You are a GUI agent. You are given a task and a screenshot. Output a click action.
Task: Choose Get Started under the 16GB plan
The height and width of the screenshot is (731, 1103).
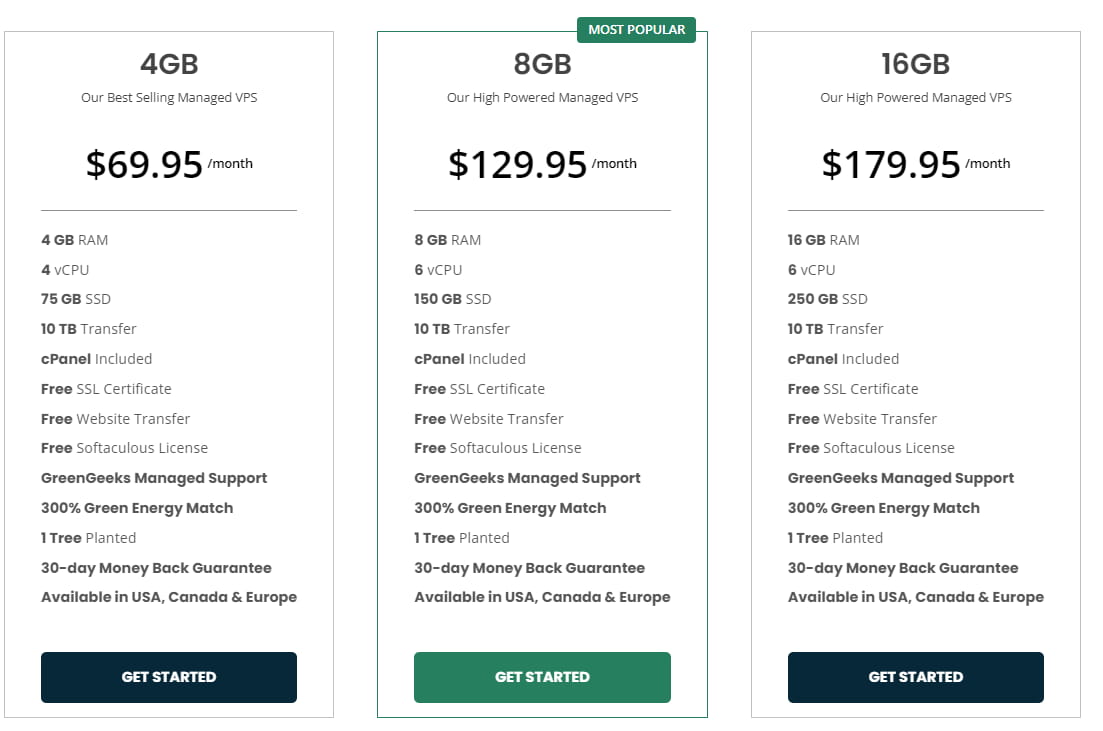[x=915, y=677]
